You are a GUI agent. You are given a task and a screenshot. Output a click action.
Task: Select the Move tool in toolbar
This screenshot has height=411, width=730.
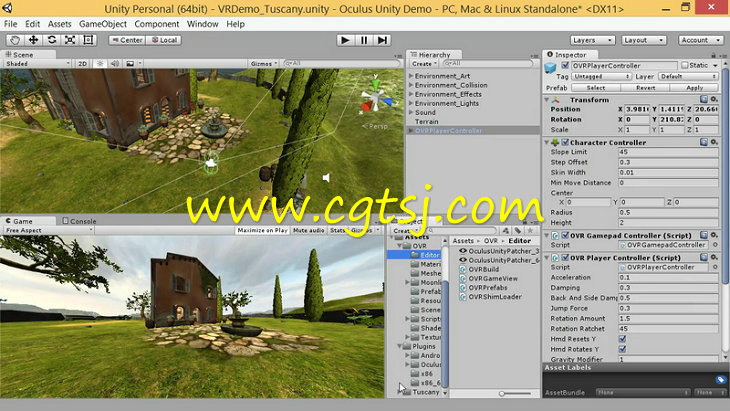(33, 40)
